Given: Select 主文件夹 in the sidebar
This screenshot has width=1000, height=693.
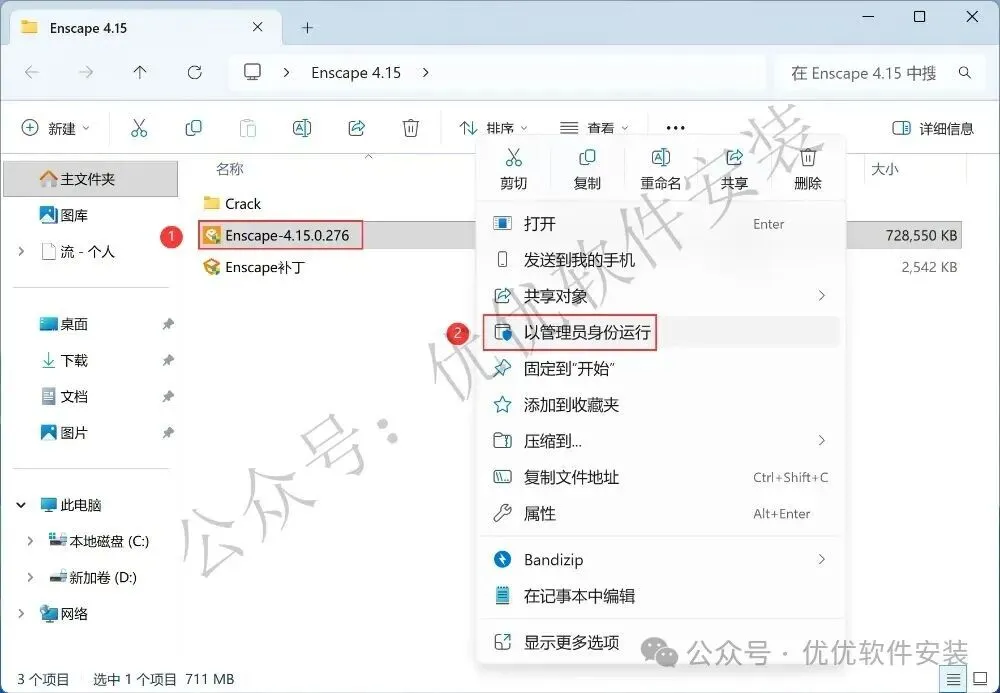Looking at the screenshot, I should 91,179.
